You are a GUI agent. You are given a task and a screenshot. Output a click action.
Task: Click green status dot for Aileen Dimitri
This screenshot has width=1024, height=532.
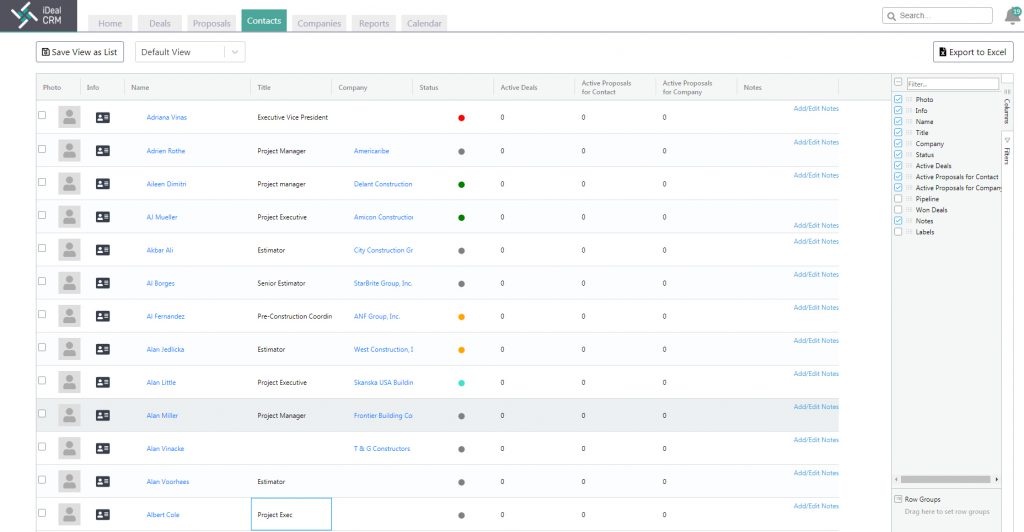point(461,185)
